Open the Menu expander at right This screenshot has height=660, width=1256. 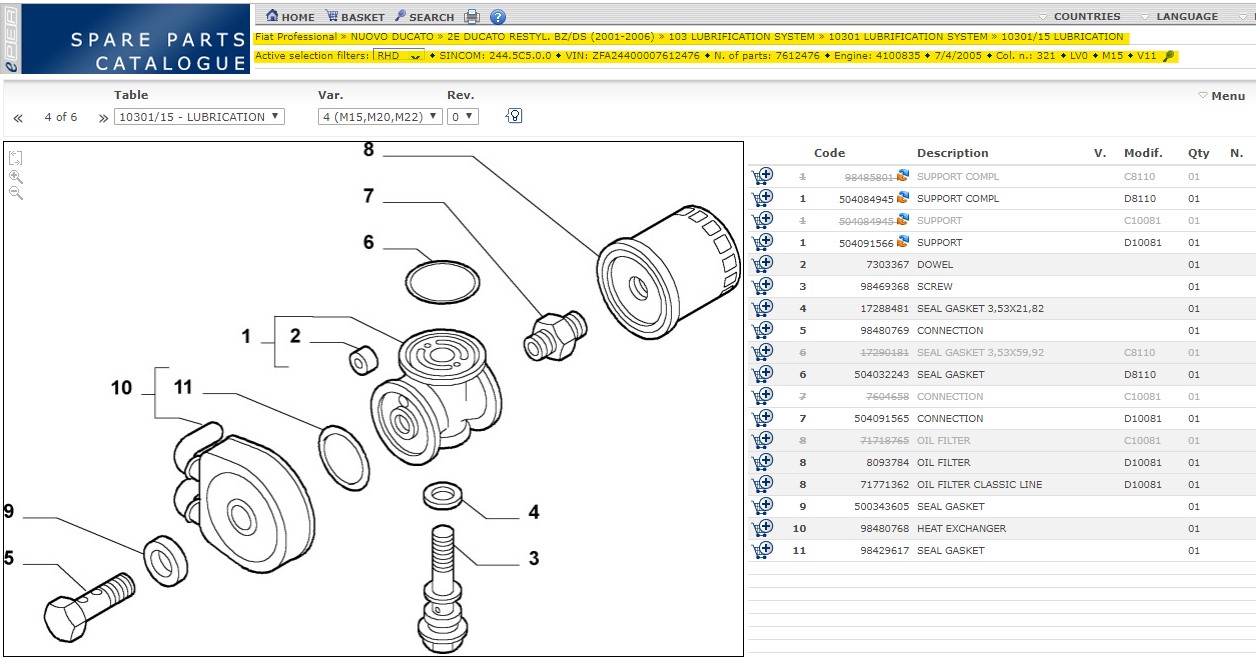click(x=1221, y=96)
